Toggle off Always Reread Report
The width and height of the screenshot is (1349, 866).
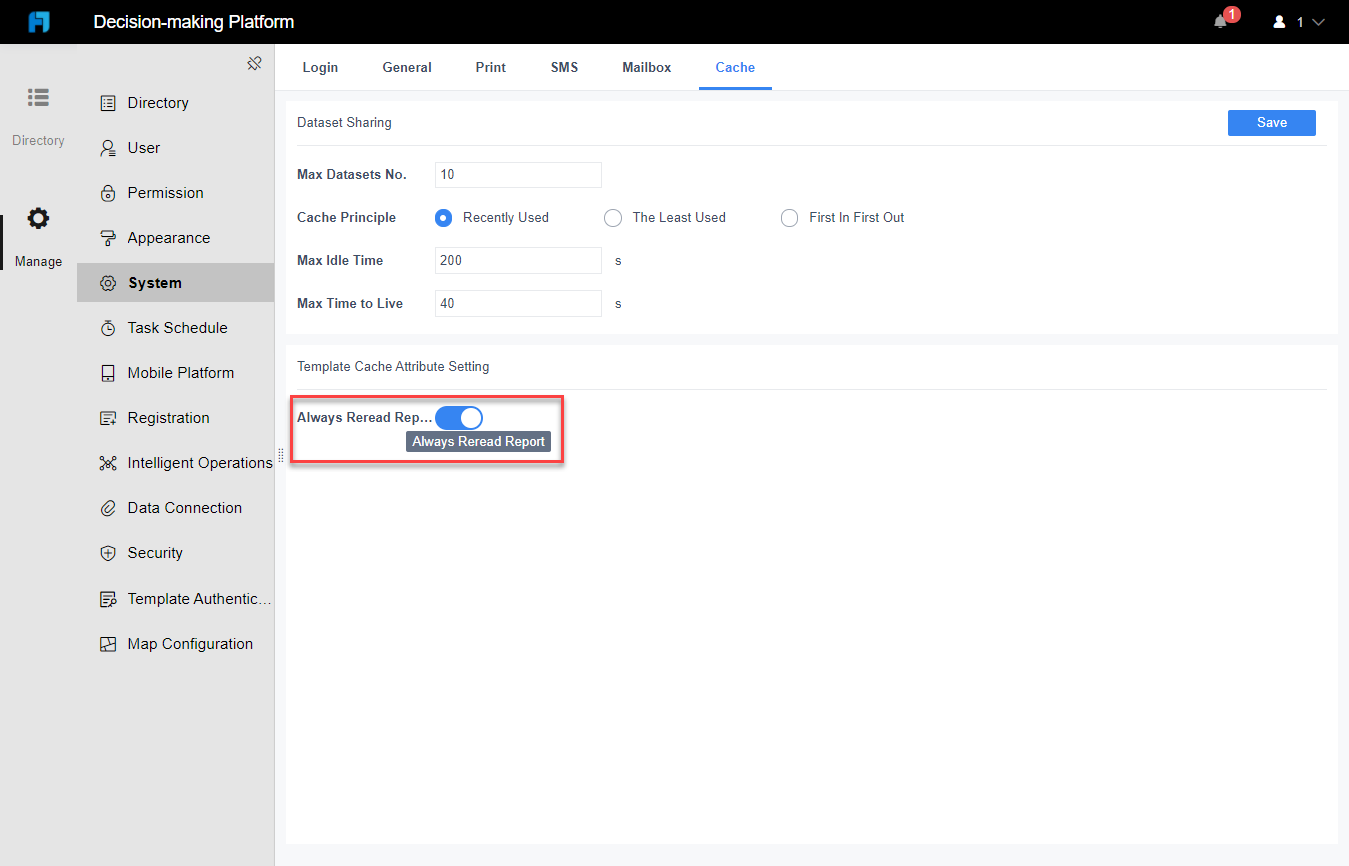[x=459, y=417]
